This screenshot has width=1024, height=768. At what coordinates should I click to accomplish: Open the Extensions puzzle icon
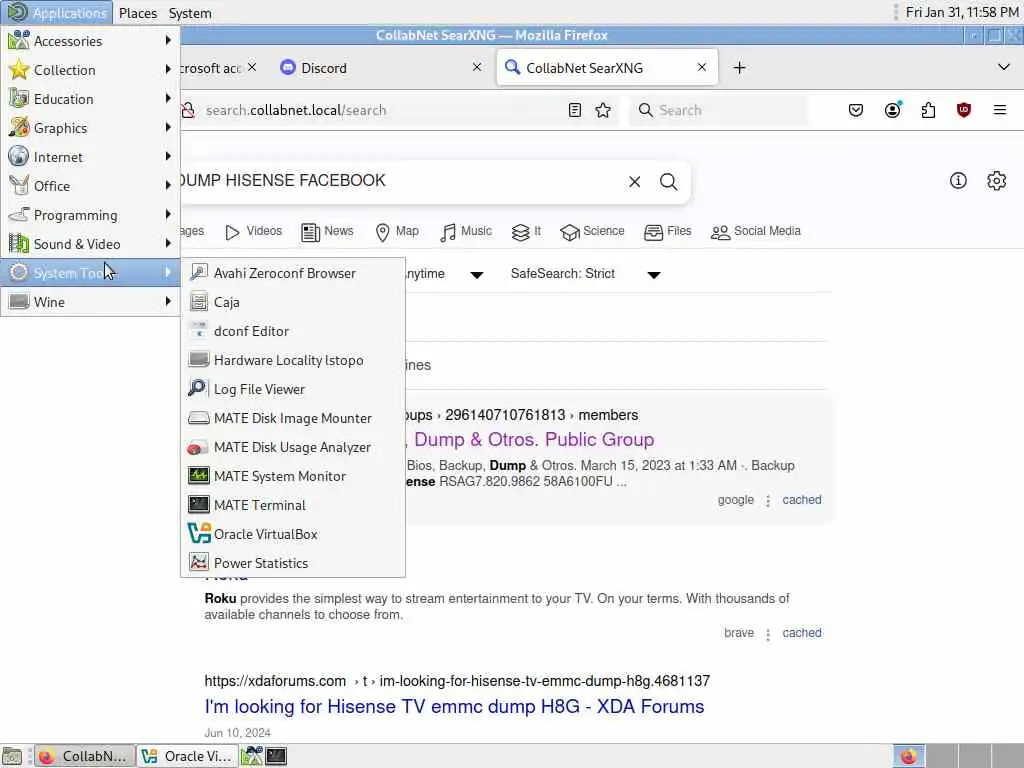928,110
